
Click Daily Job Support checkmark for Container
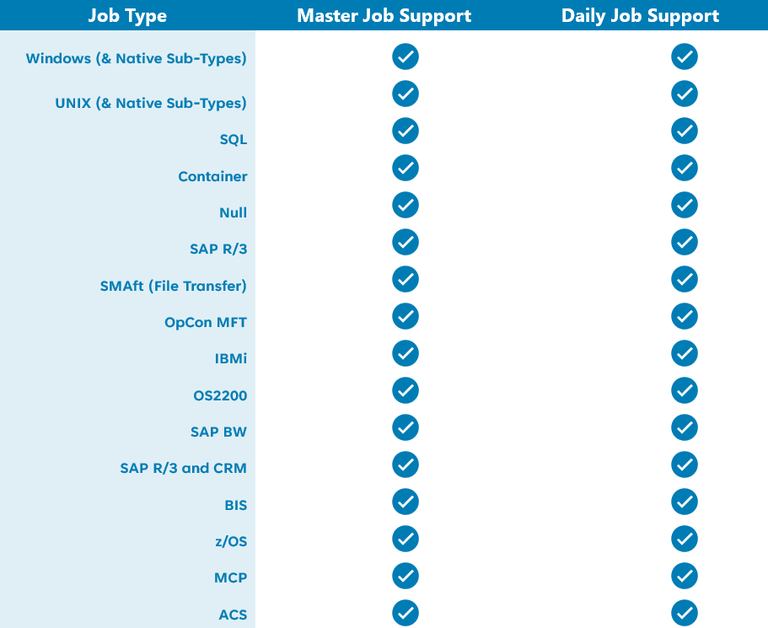(x=684, y=168)
